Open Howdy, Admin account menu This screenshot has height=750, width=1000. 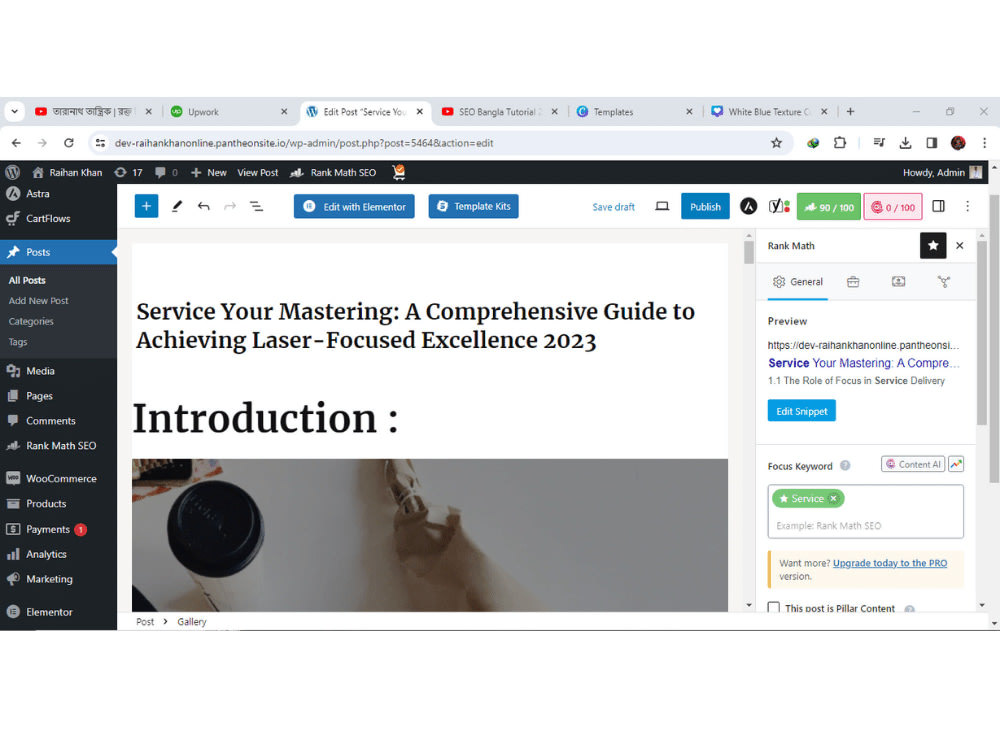coord(942,172)
